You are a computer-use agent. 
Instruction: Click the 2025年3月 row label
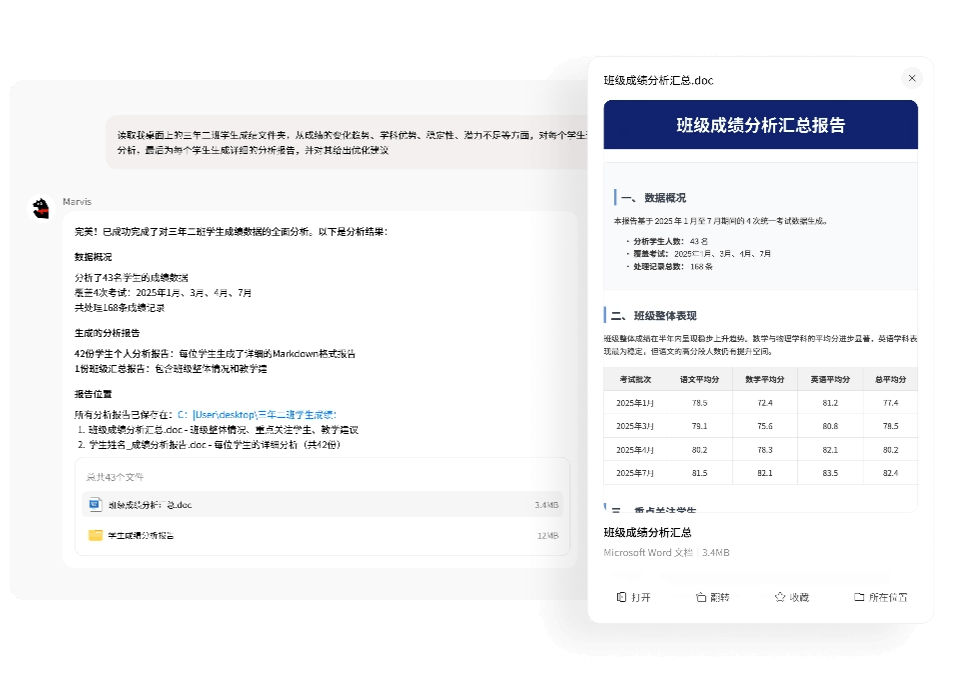click(635, 426)
